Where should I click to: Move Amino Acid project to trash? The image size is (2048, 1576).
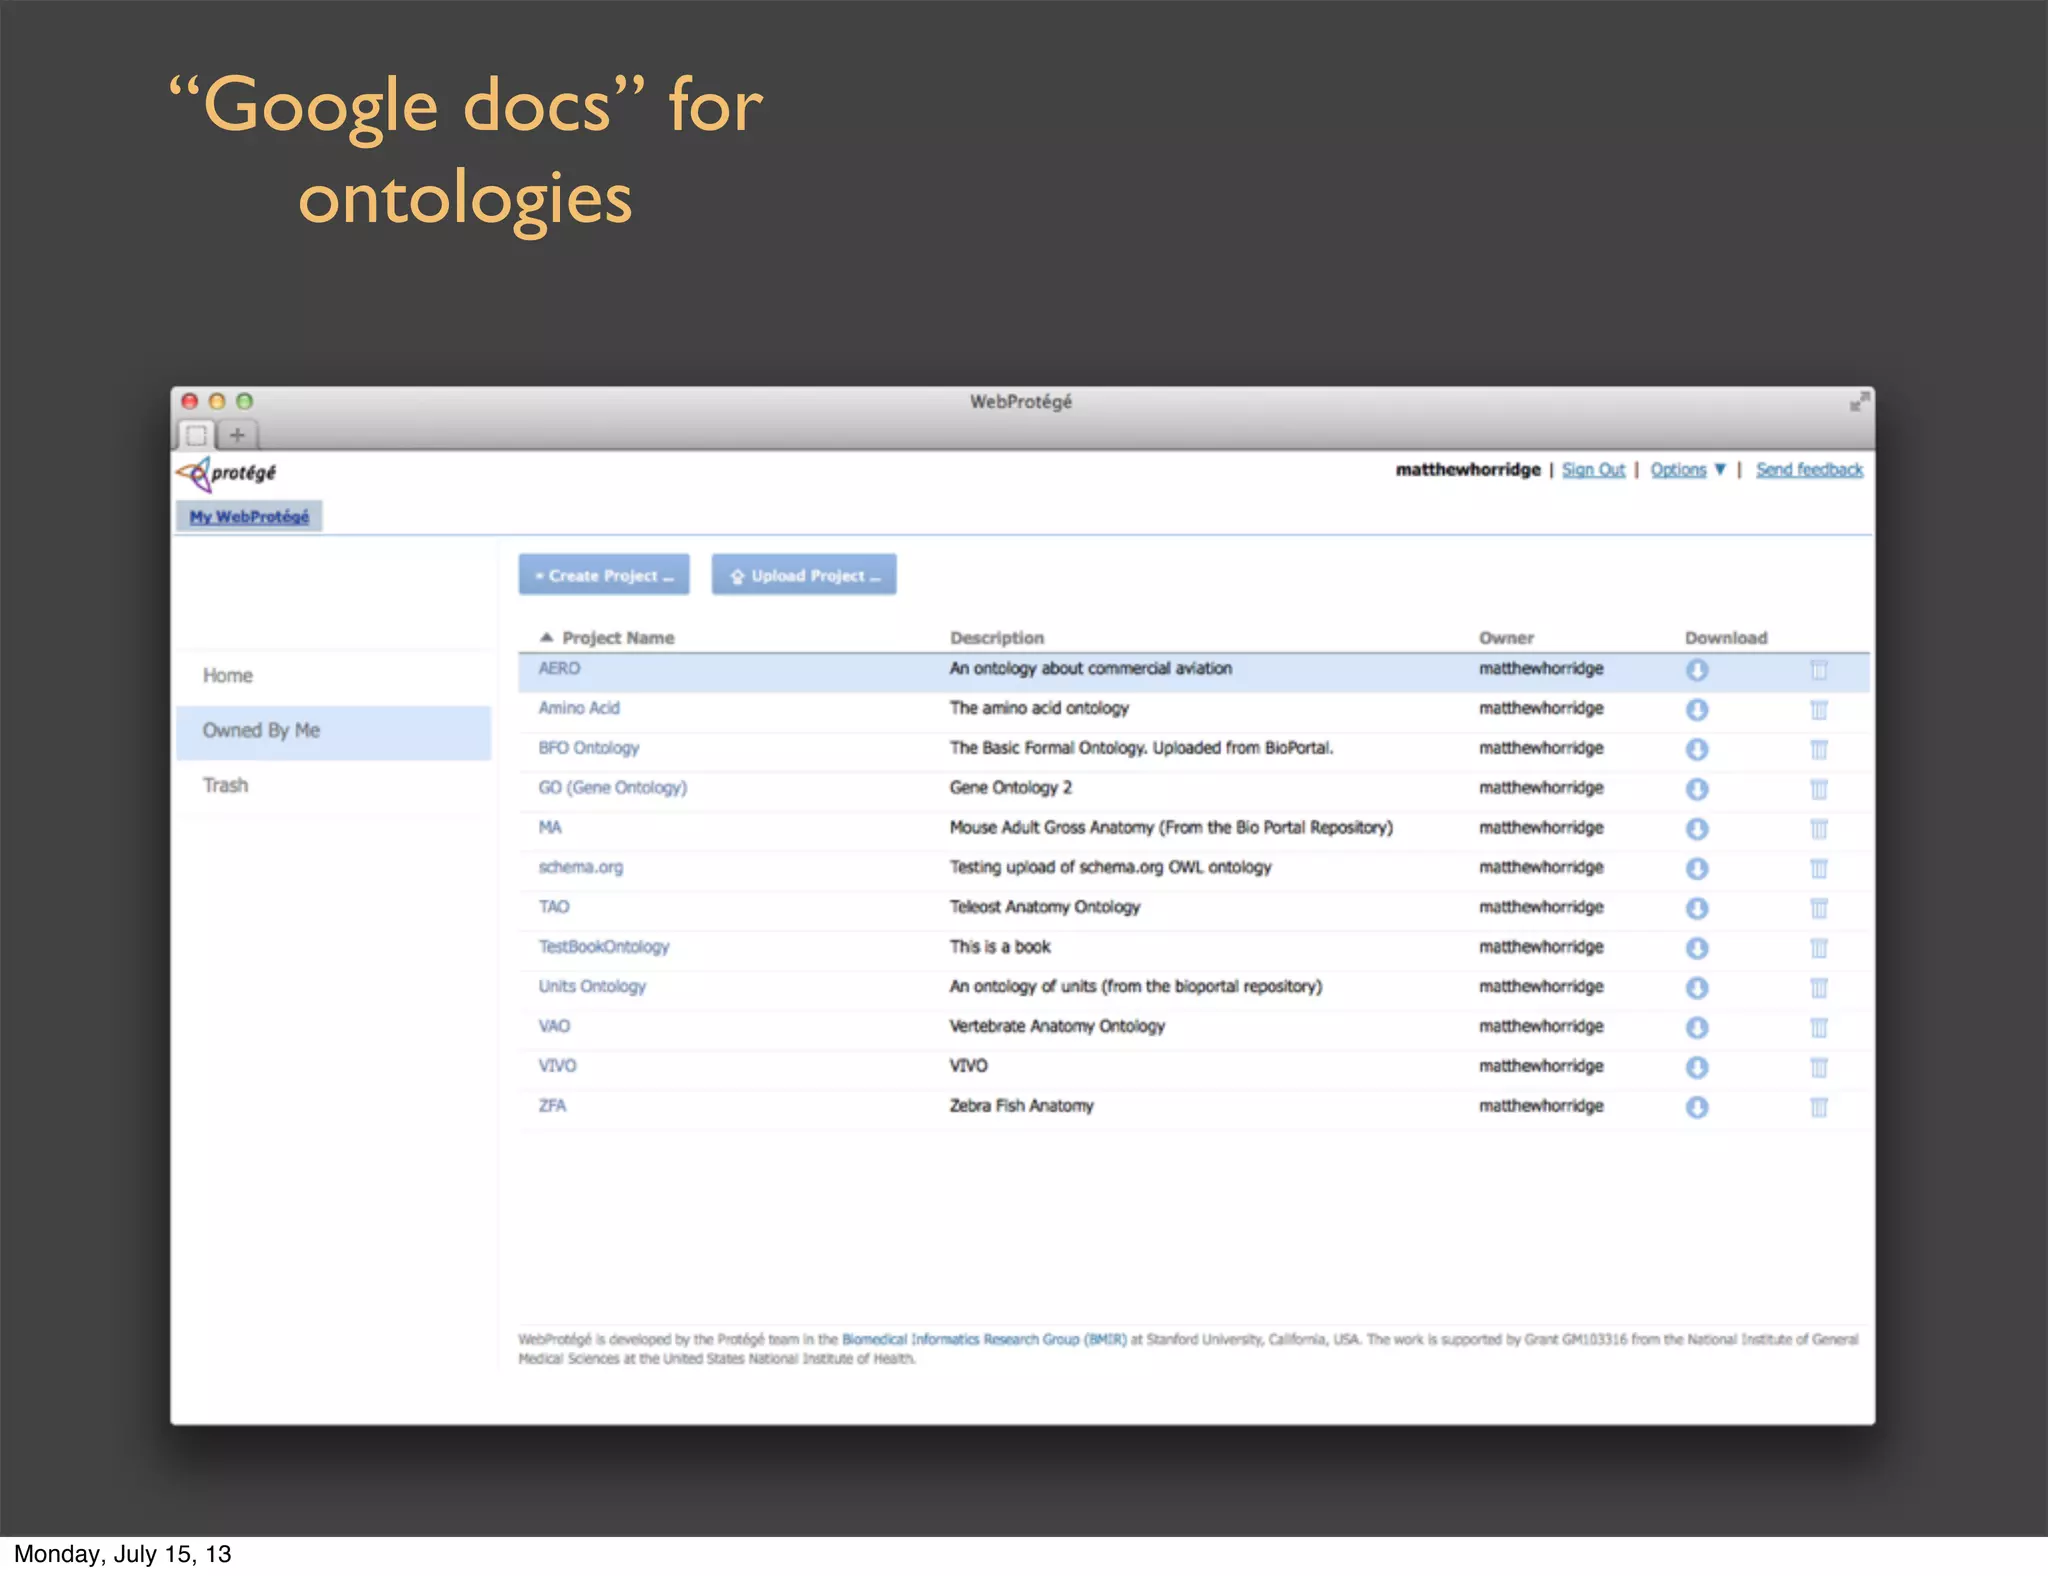pos(1819,710)
